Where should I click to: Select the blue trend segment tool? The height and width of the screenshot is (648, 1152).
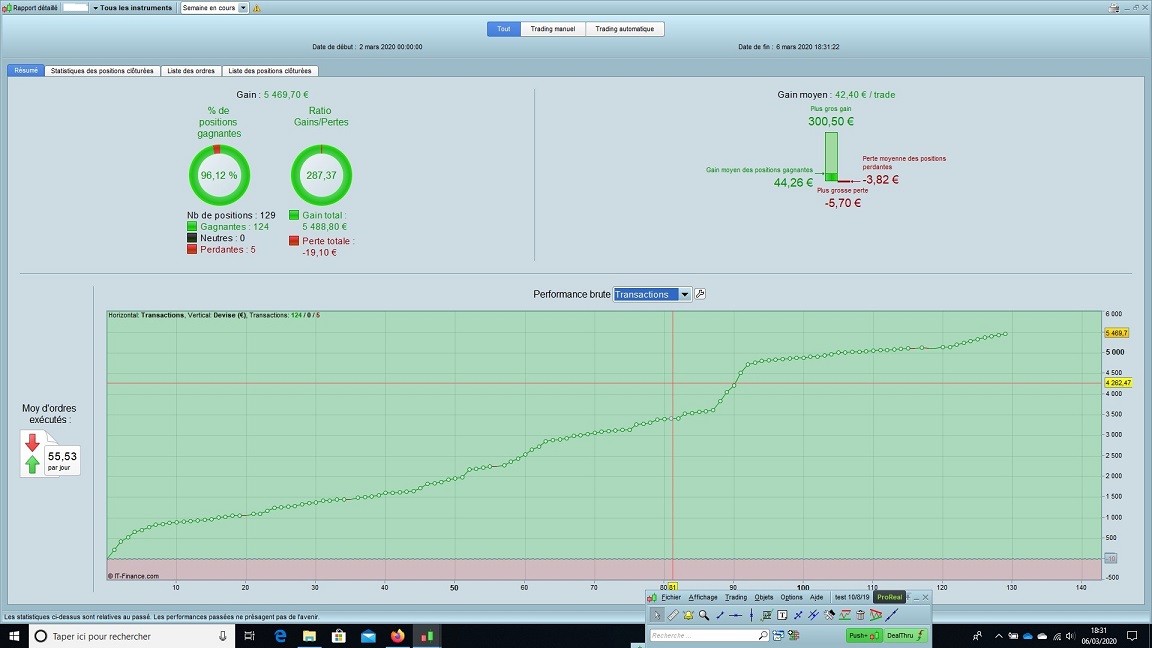892,615
